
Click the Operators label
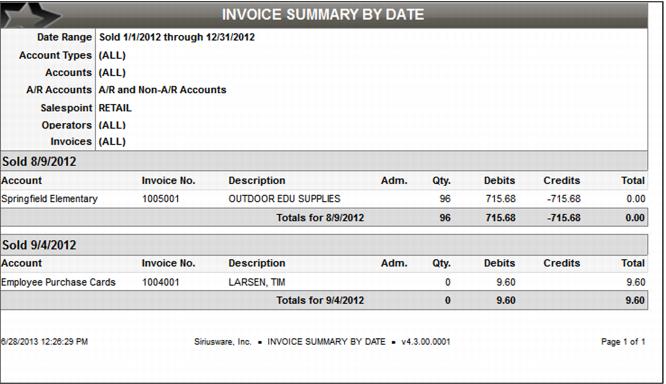67,125
